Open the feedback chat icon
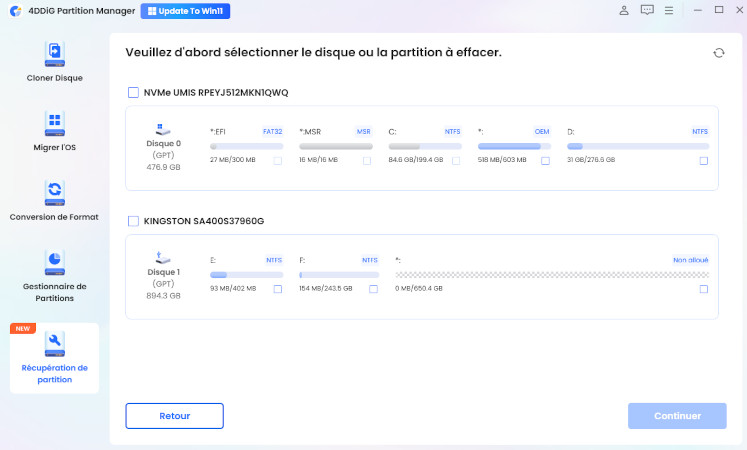The image size is (747, 450). point(647,10)
